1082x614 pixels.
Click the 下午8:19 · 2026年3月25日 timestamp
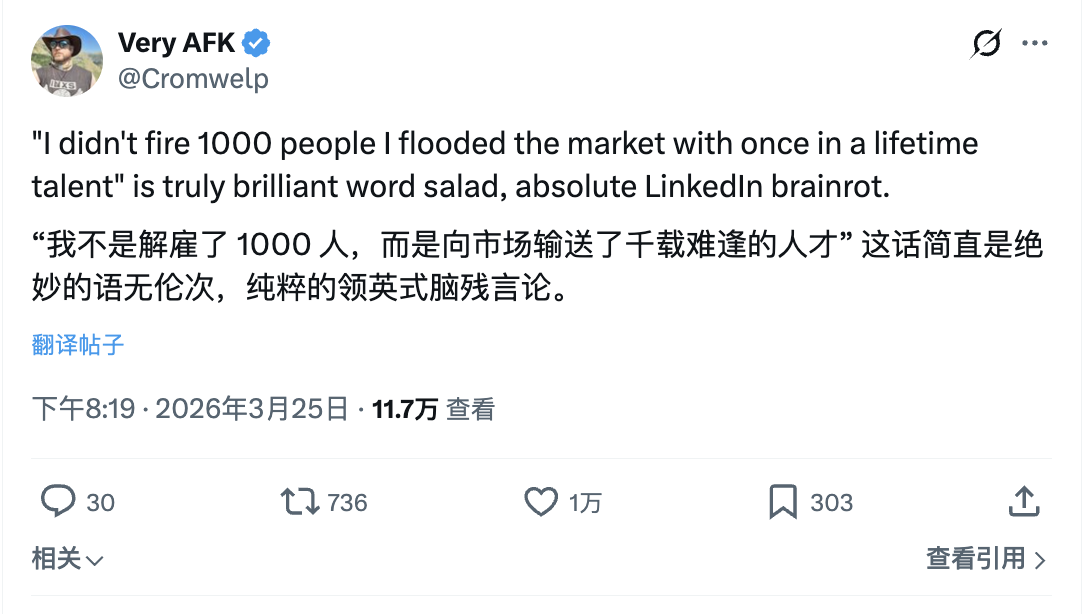click(191, 409)
